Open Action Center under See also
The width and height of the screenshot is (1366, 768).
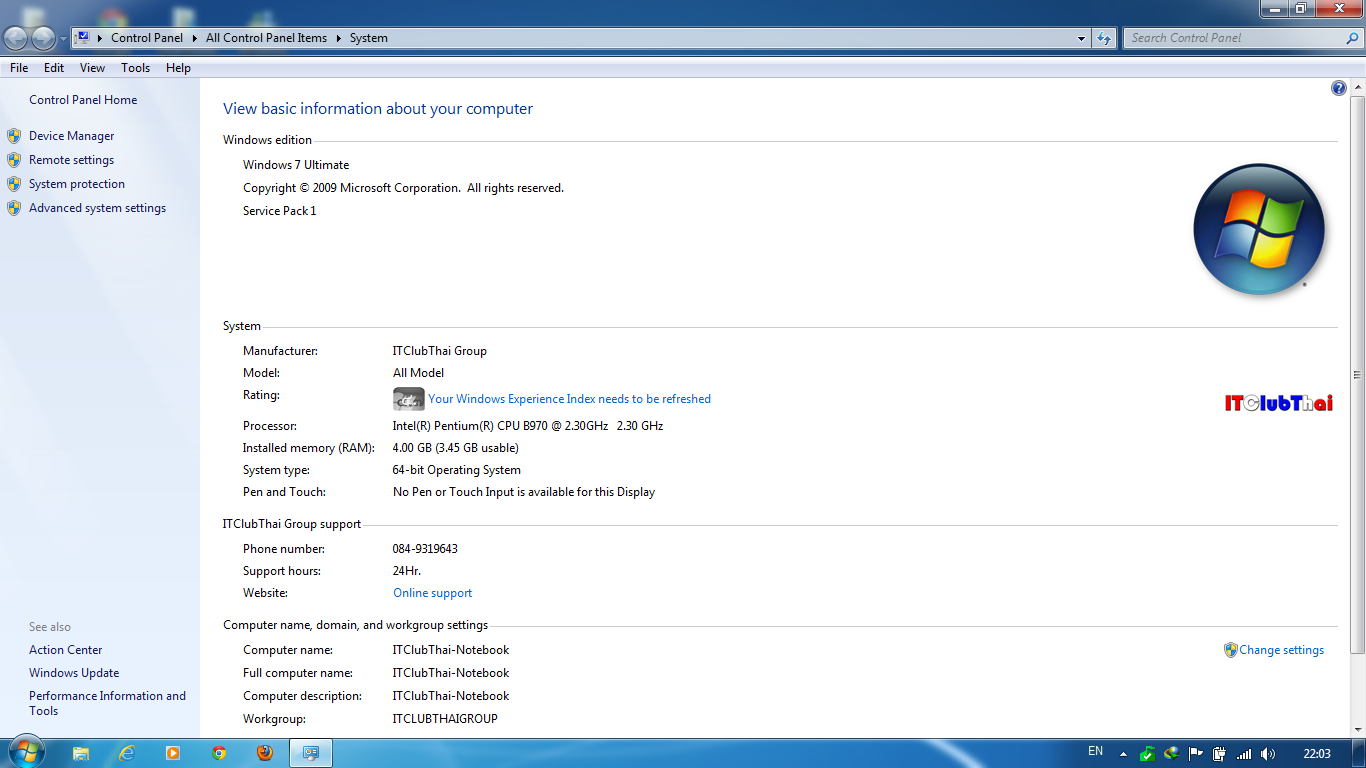65,650
